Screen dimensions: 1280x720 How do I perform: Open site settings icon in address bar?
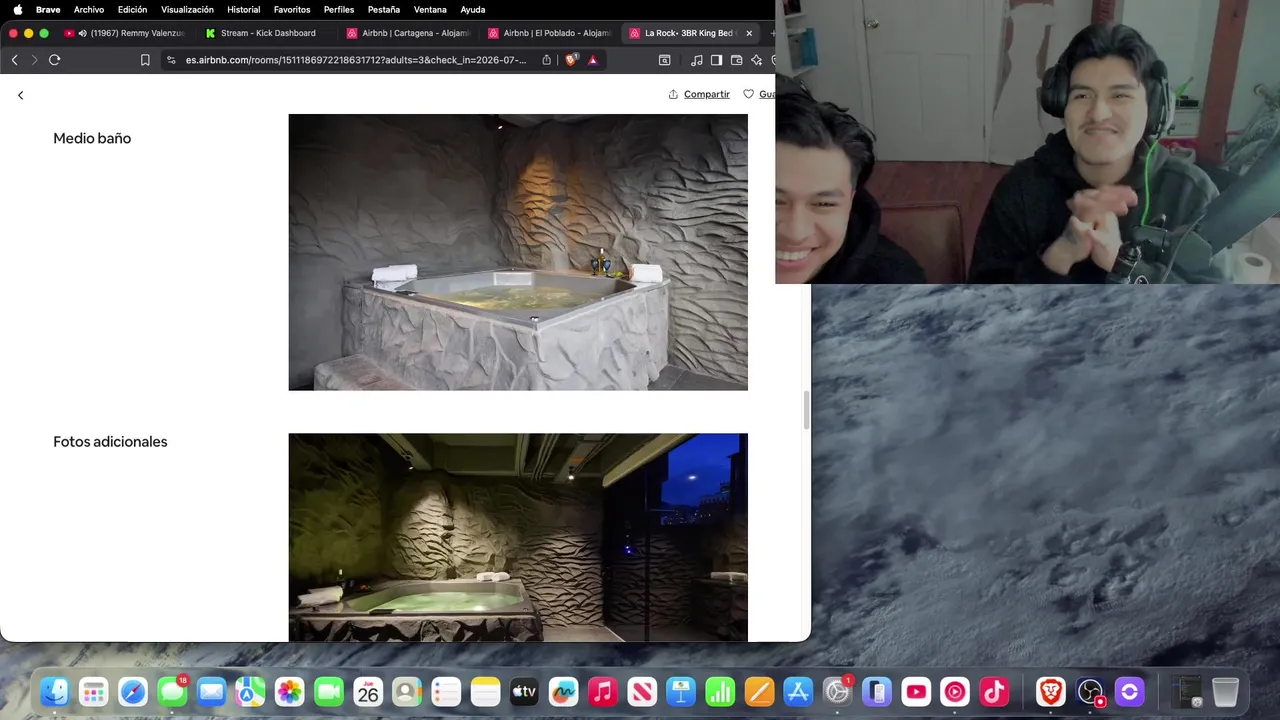point(171,60)
